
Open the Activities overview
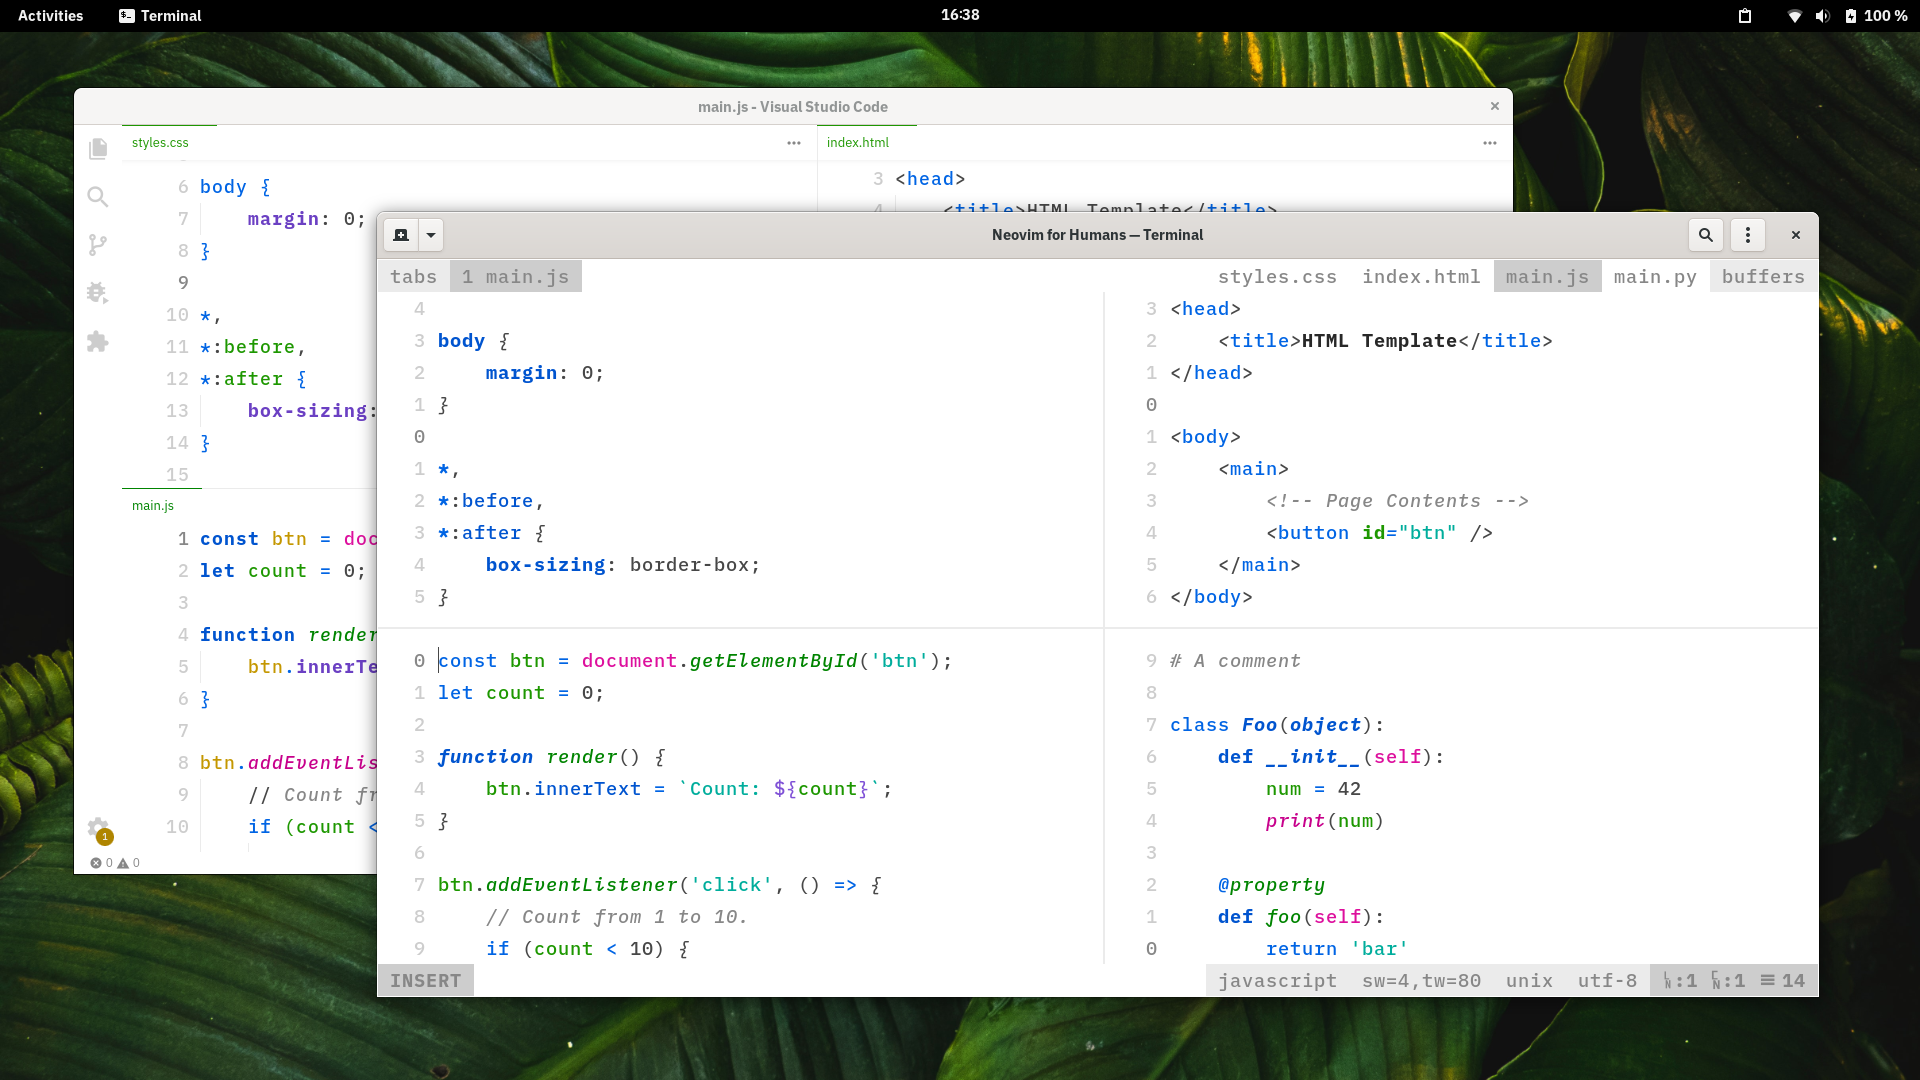(x=51, y=16)
